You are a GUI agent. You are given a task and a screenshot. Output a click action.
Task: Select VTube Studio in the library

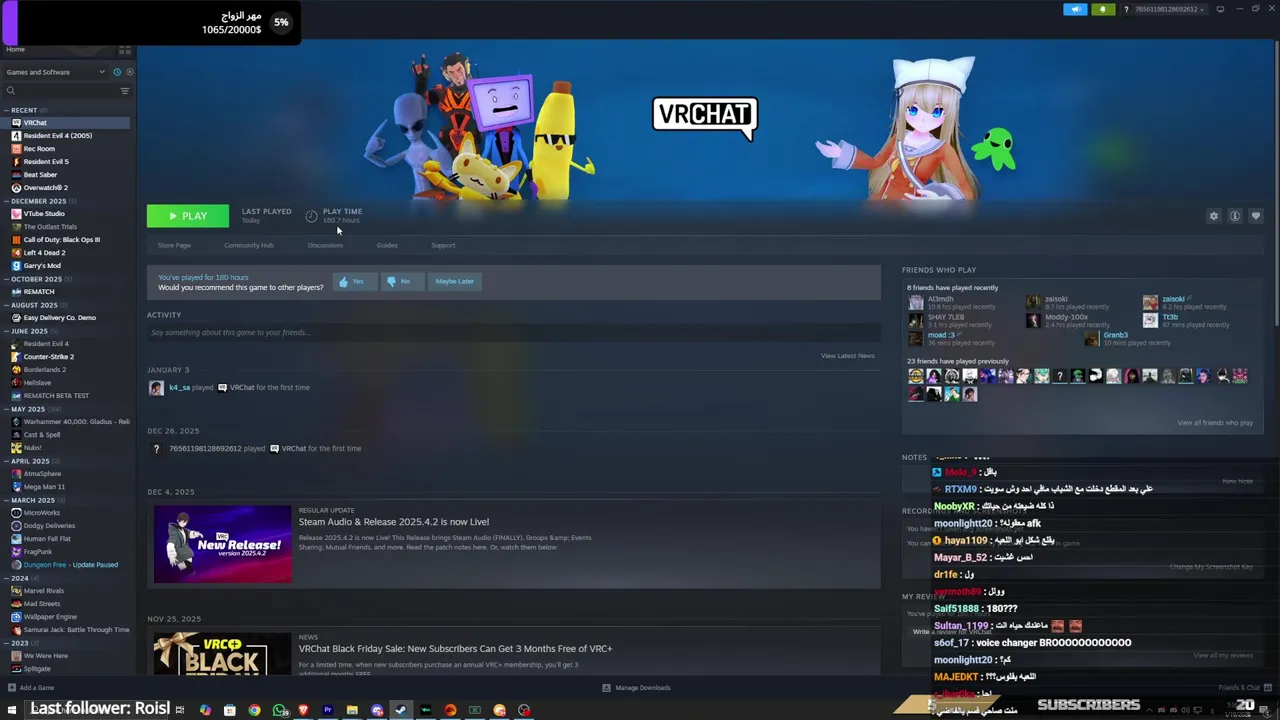click(44, 214)
